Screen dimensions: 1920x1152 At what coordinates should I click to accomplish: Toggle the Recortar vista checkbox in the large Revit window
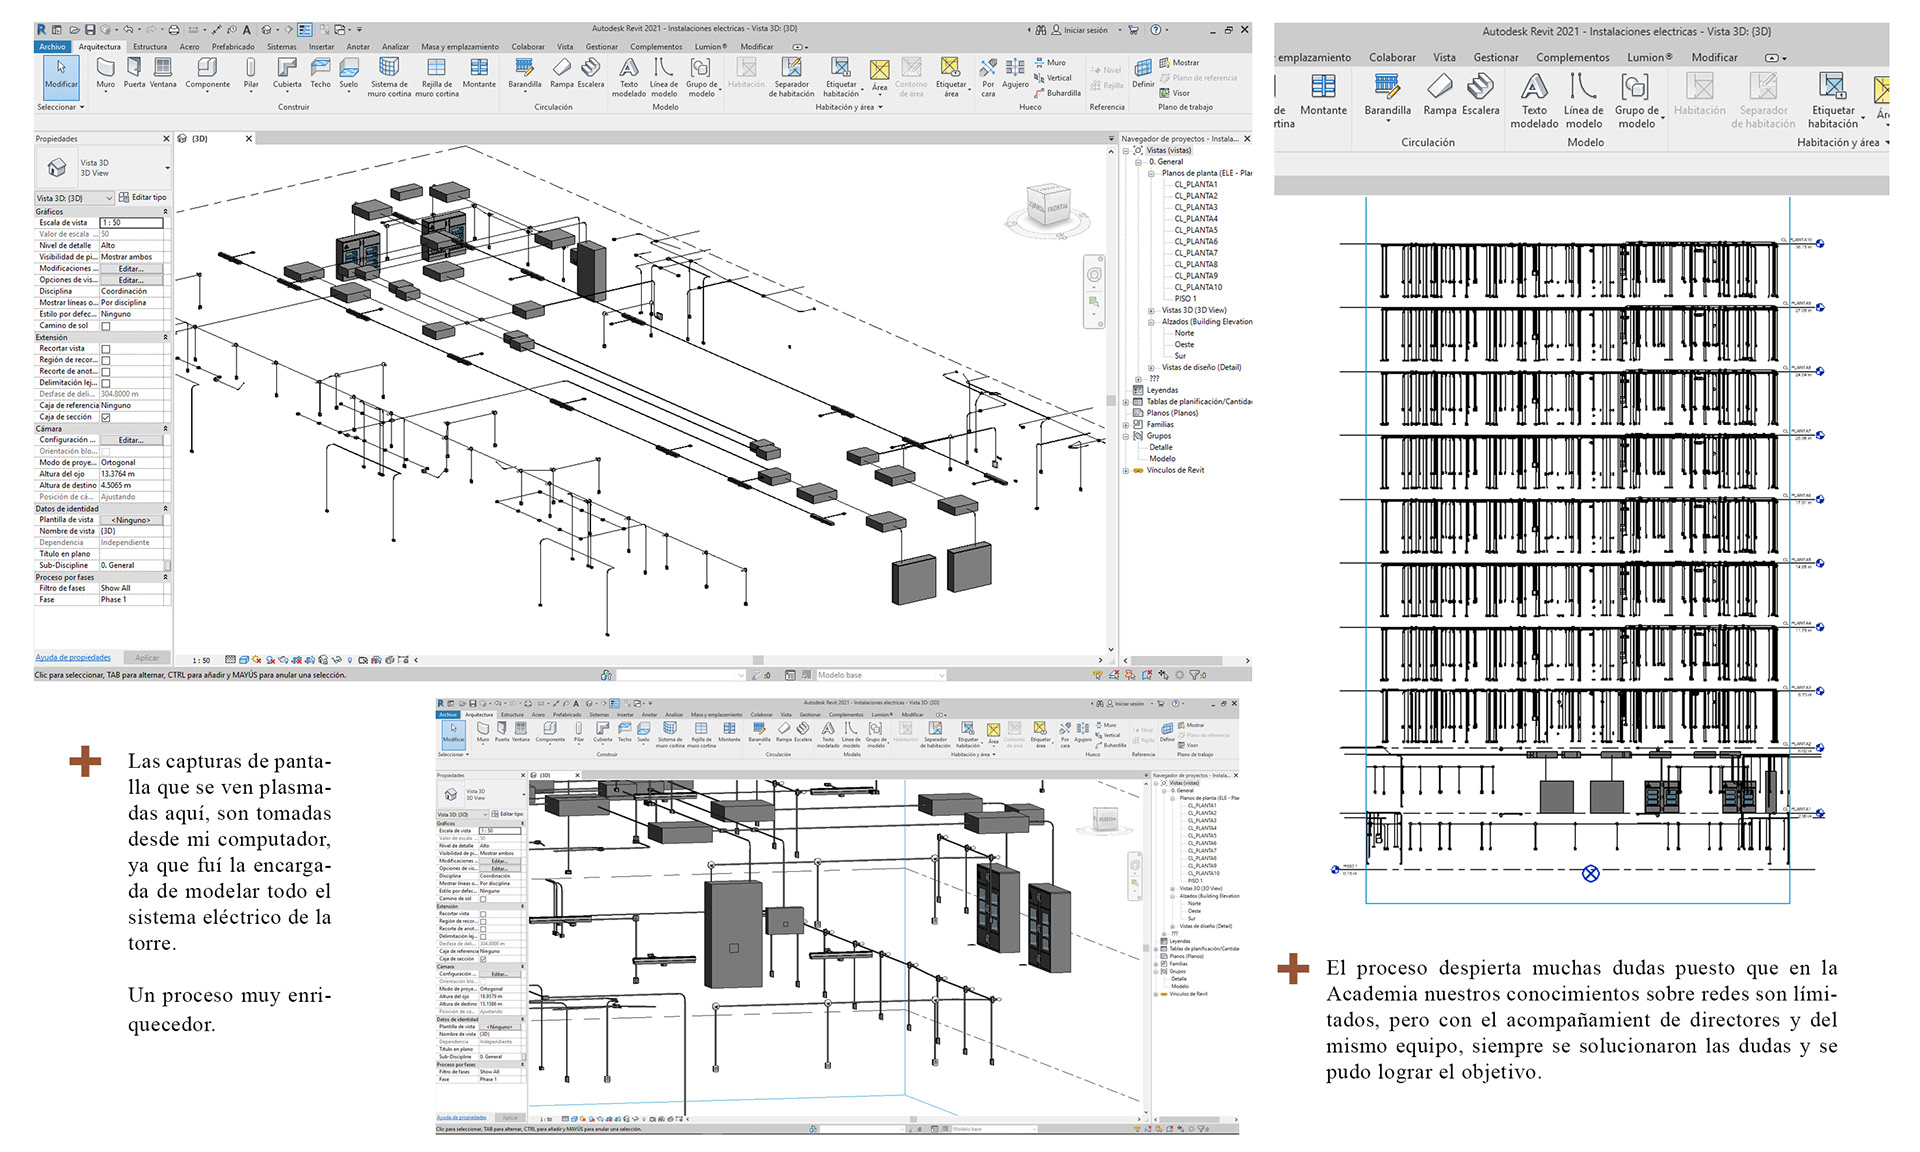point(106,349)
